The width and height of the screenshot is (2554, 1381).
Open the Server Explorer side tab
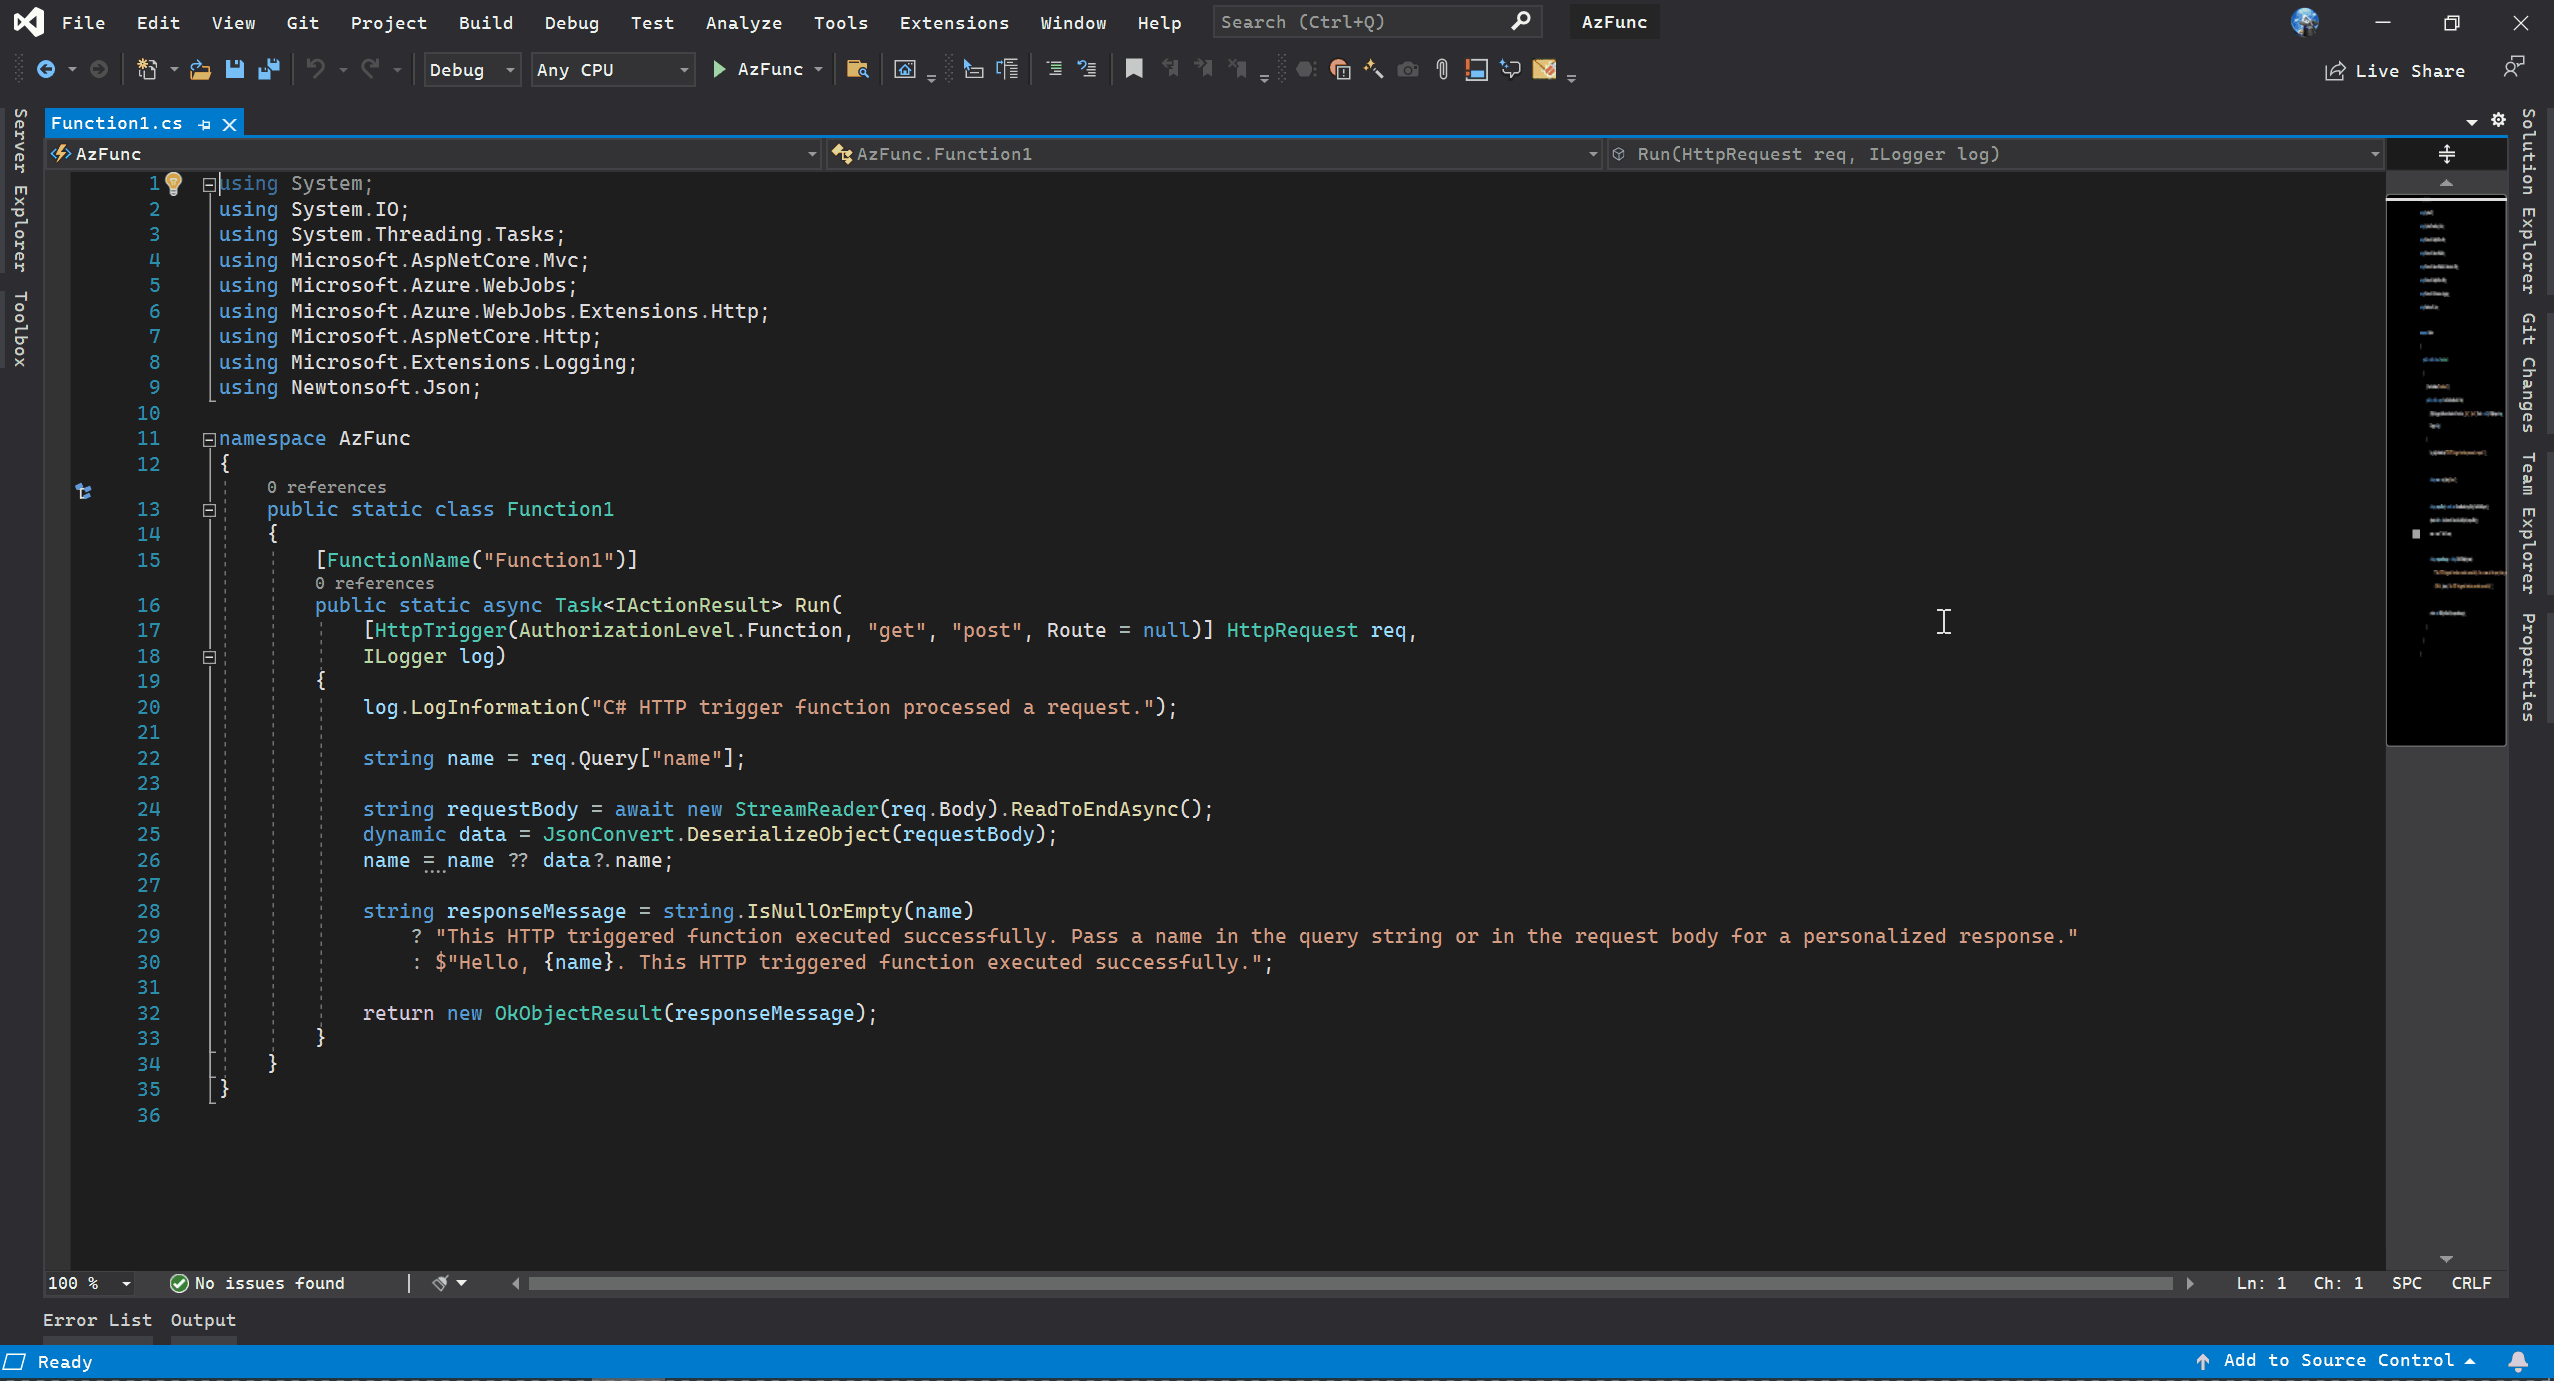(x=20, y=190)
